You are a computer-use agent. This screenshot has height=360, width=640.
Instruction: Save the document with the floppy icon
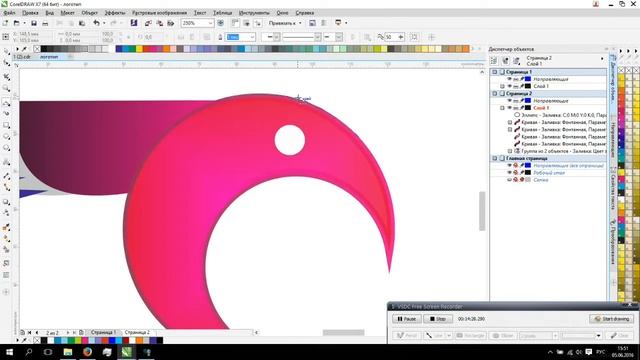tap(34, 23)
